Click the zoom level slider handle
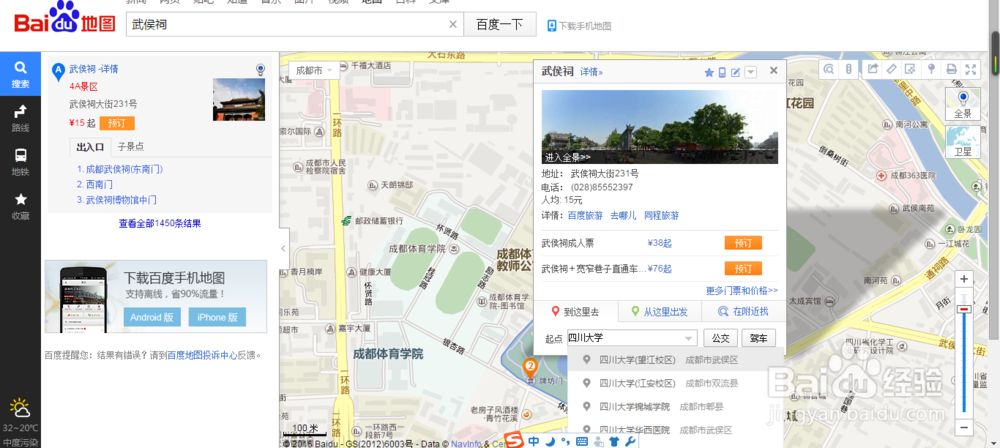Viewport: 1000px width, 448px height. click(964, 310)
